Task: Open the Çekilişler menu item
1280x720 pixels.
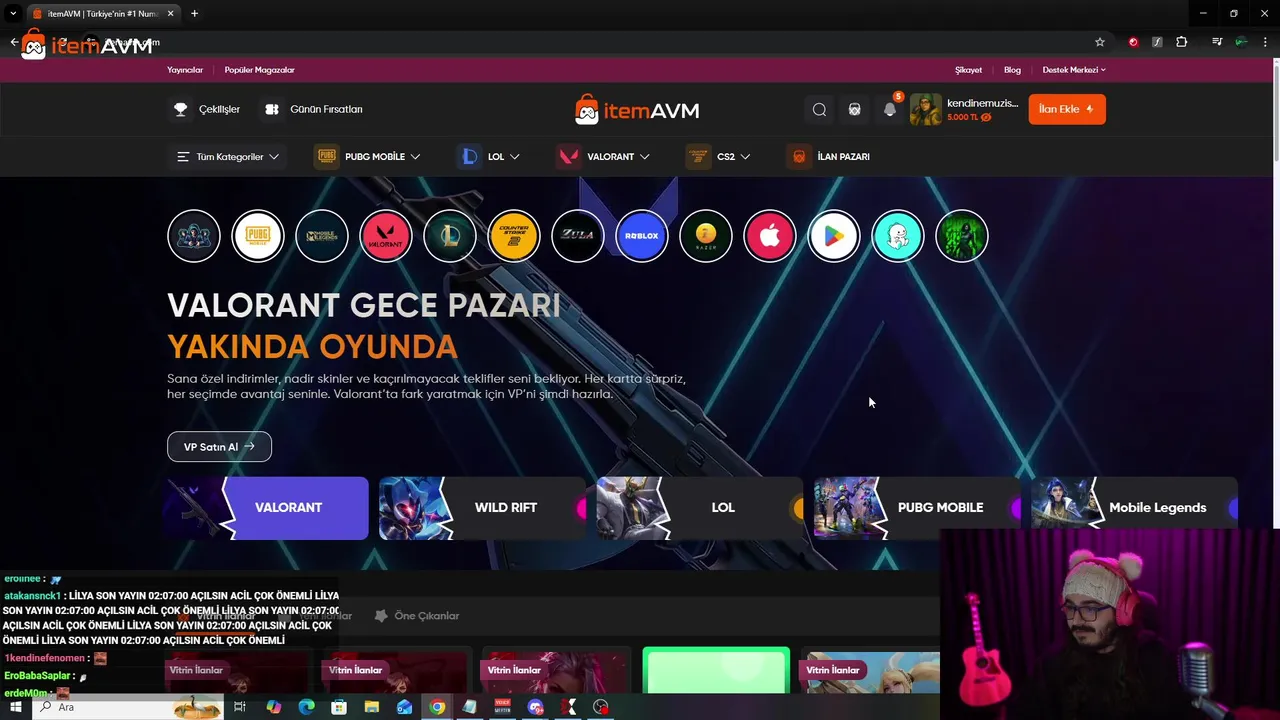Action: point(204,109)
